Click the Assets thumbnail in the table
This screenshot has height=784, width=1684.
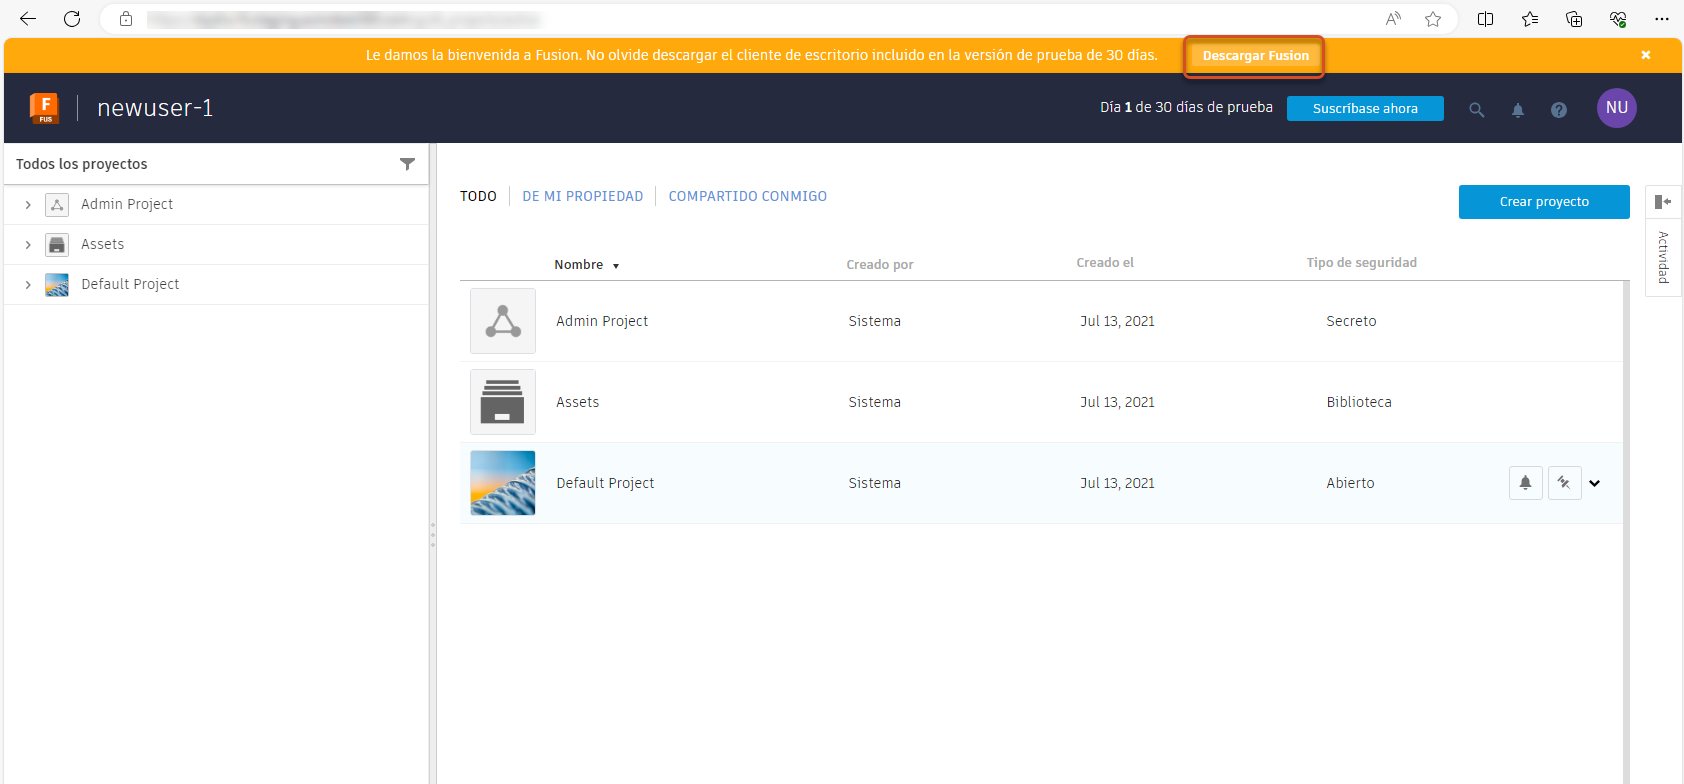click(503, 402)
